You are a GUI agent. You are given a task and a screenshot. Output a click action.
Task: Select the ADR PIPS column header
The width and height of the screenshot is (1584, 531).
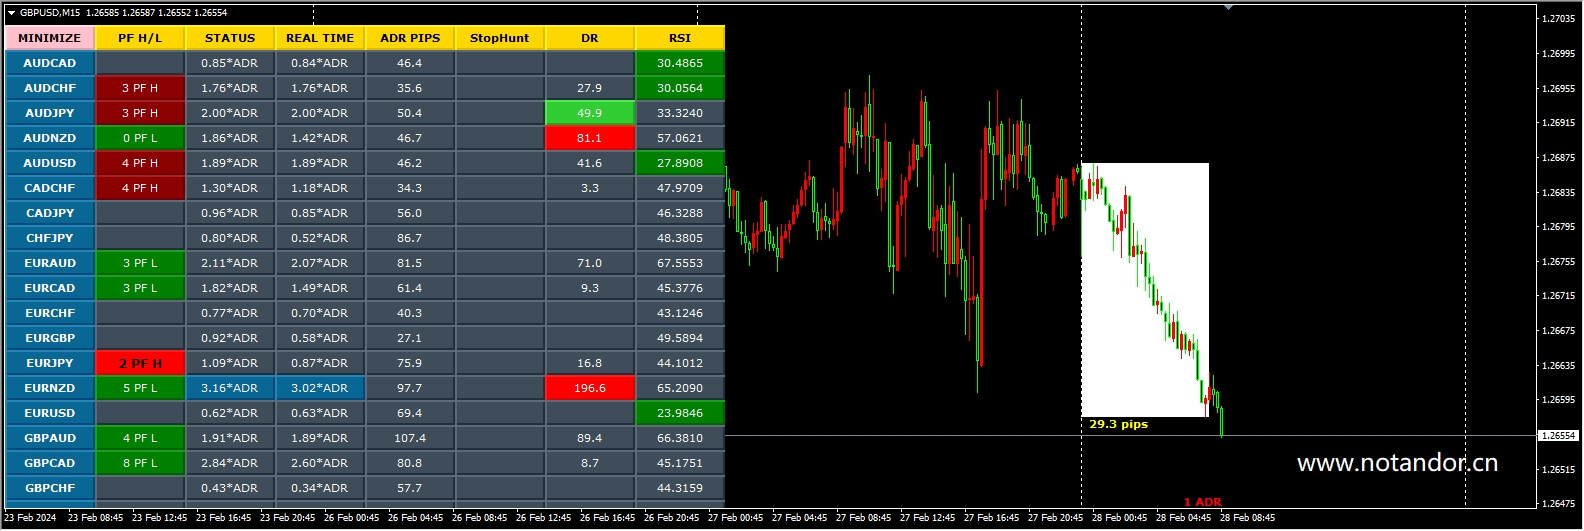pyautogui.click(x=410, y=38)
